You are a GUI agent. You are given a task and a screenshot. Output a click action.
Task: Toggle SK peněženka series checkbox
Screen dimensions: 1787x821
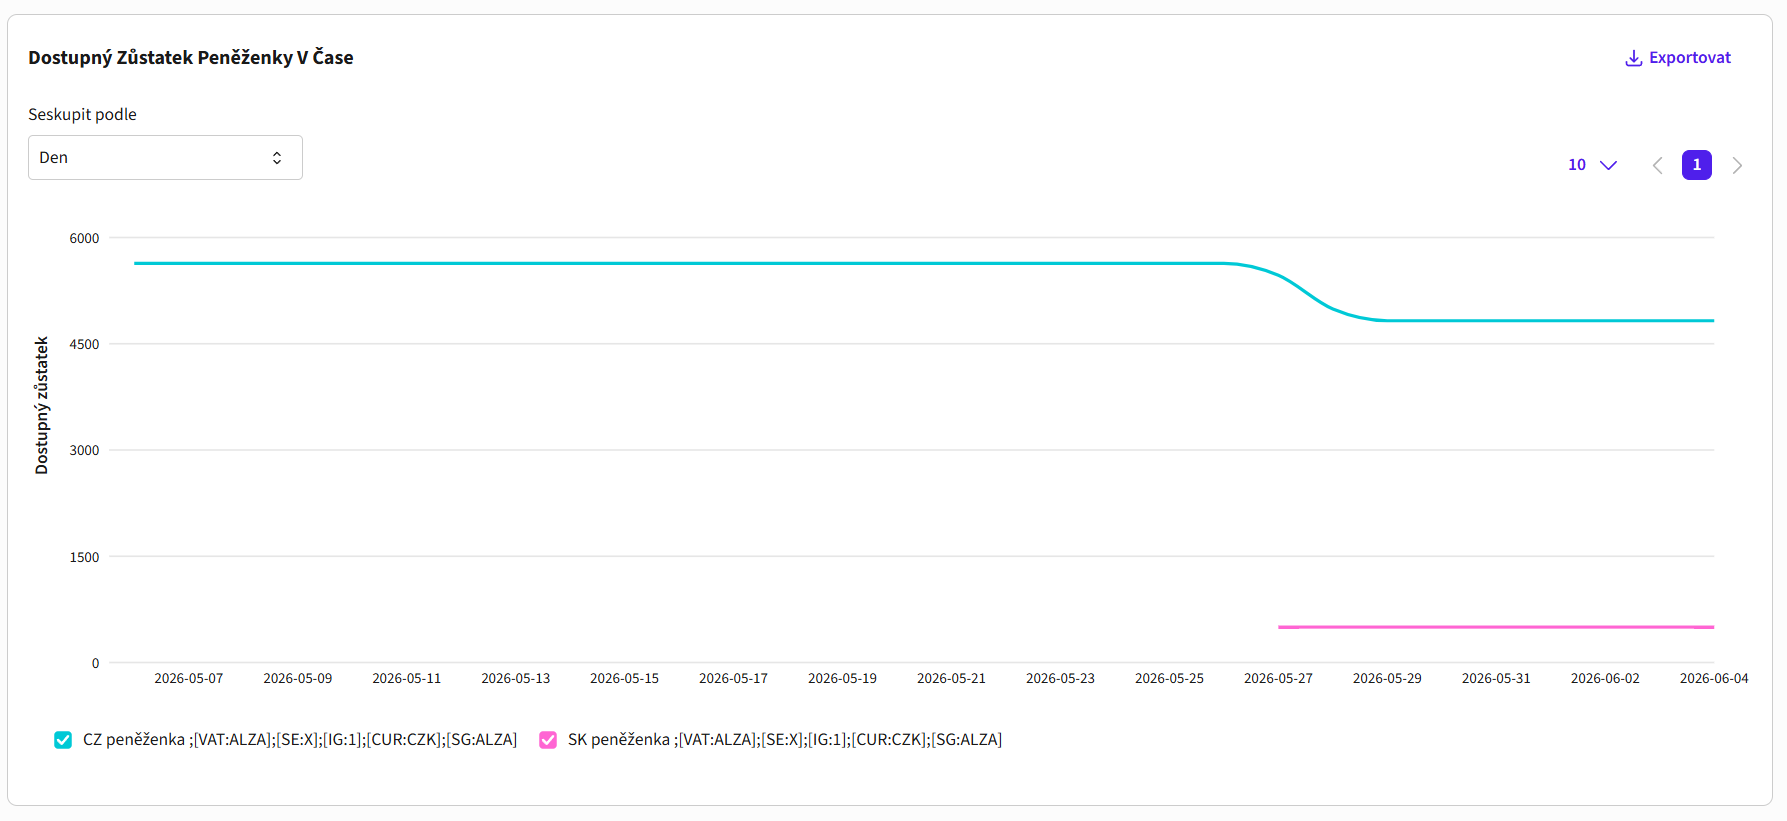coord(548,740)
